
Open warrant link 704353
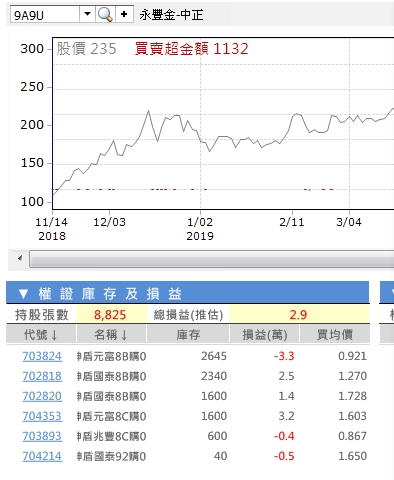point(42,416)
